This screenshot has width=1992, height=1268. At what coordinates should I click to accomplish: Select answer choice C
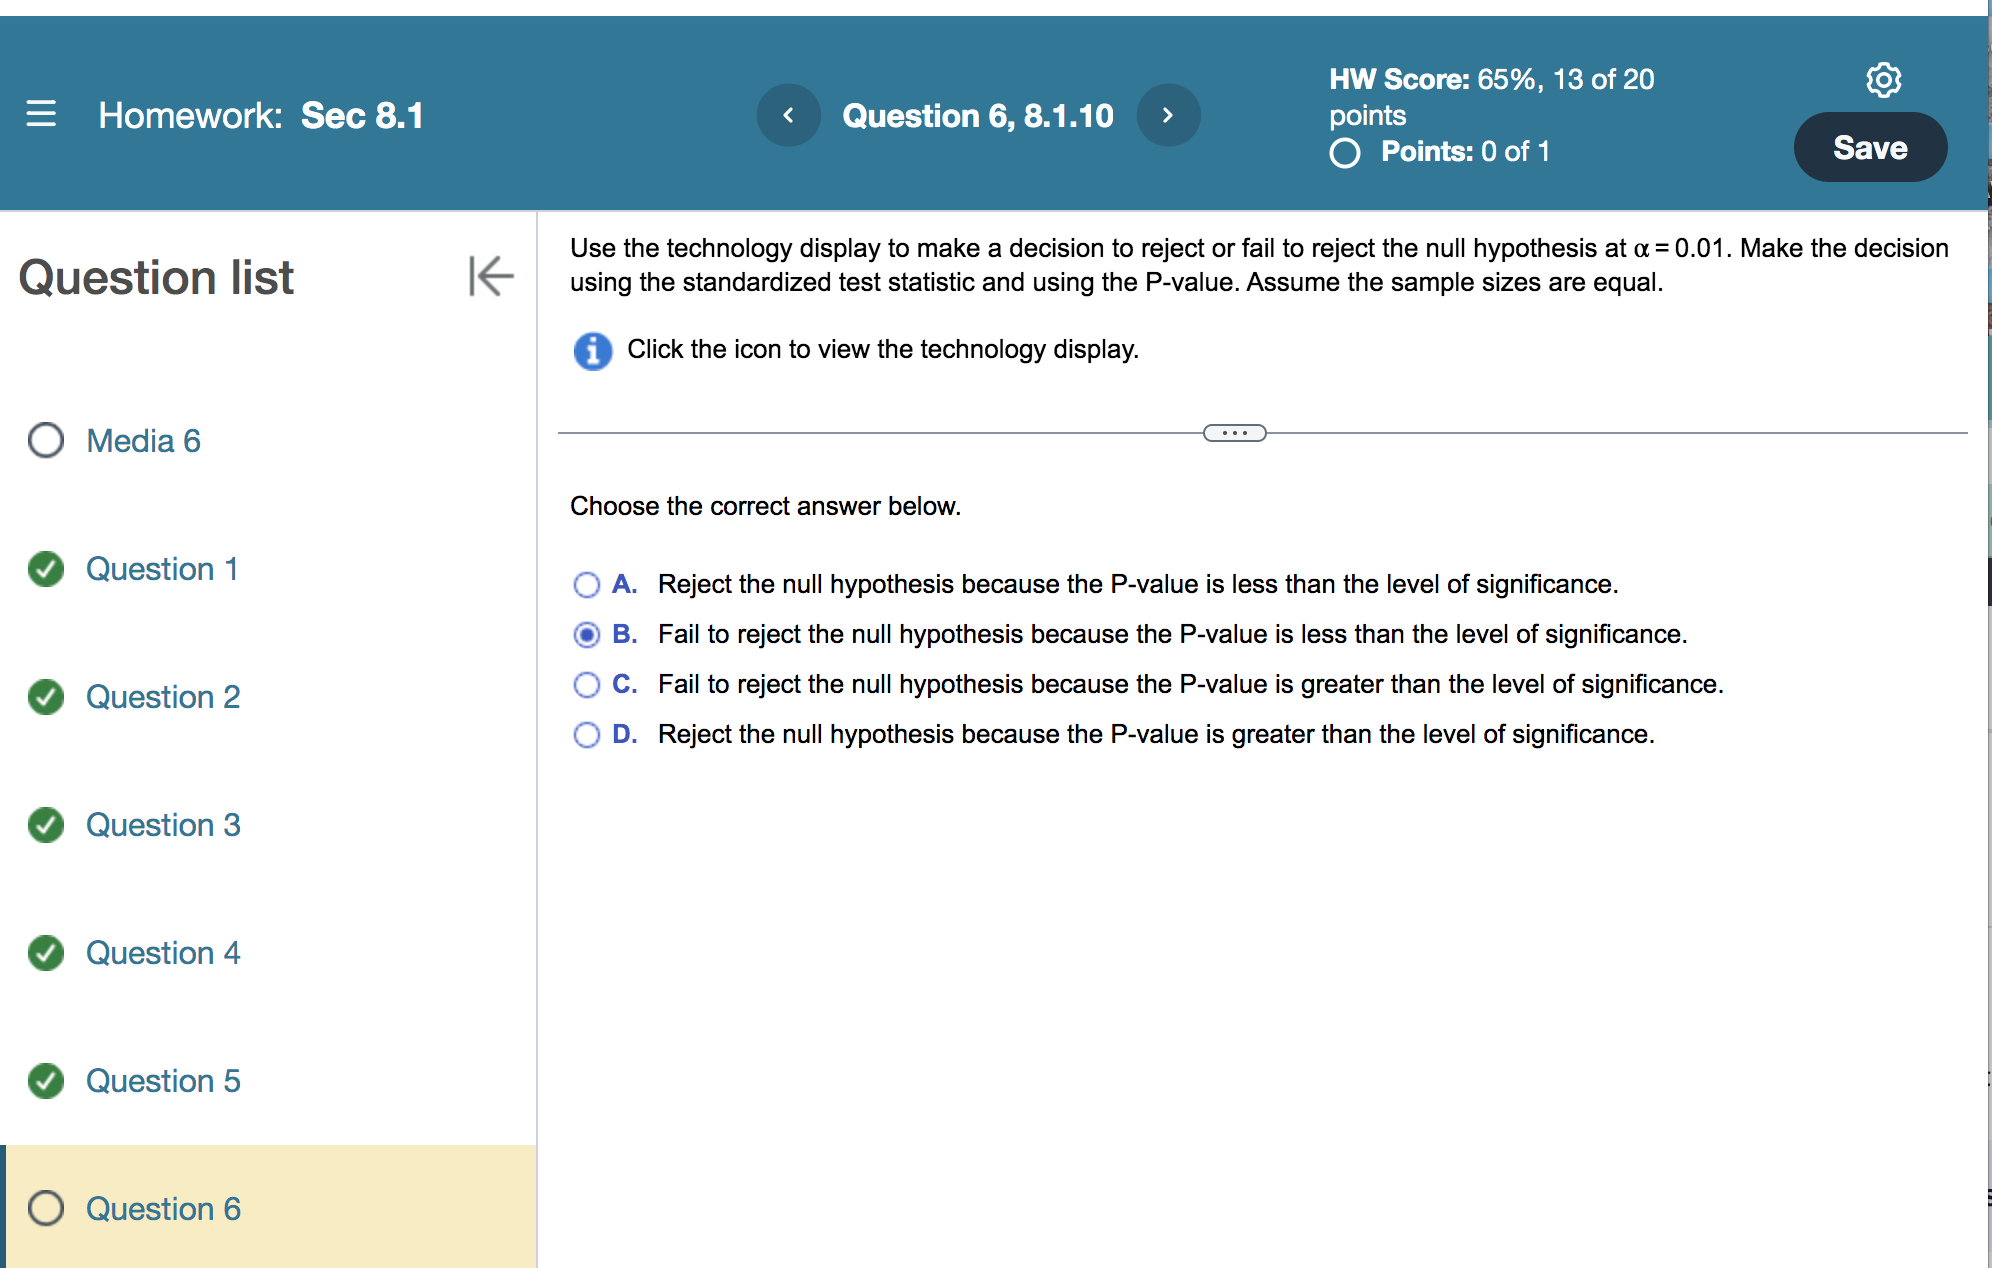[586, 684]
